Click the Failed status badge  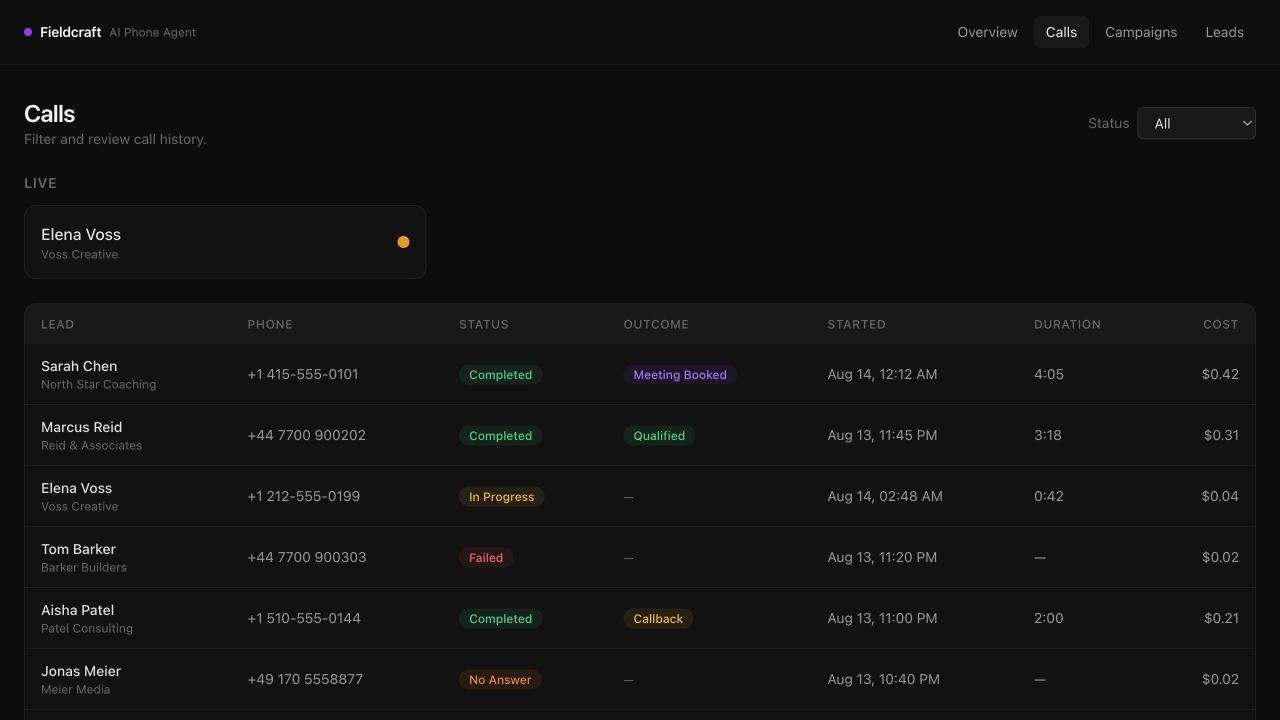(486, 558)
